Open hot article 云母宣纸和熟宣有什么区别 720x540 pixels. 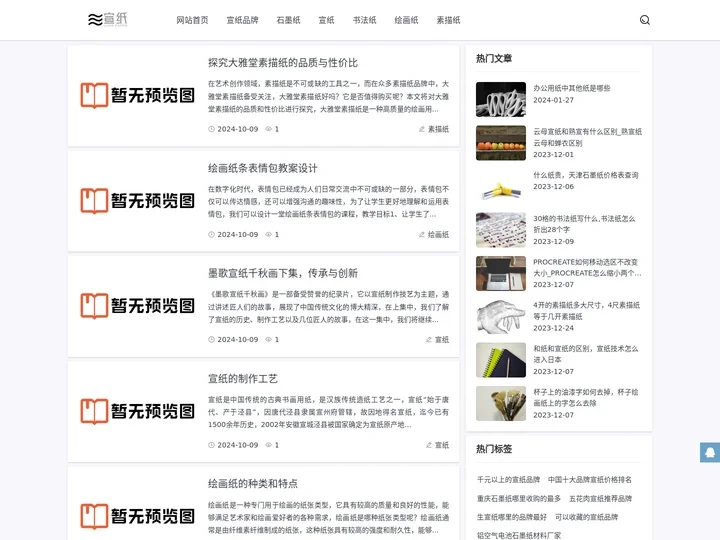[587, 137]
